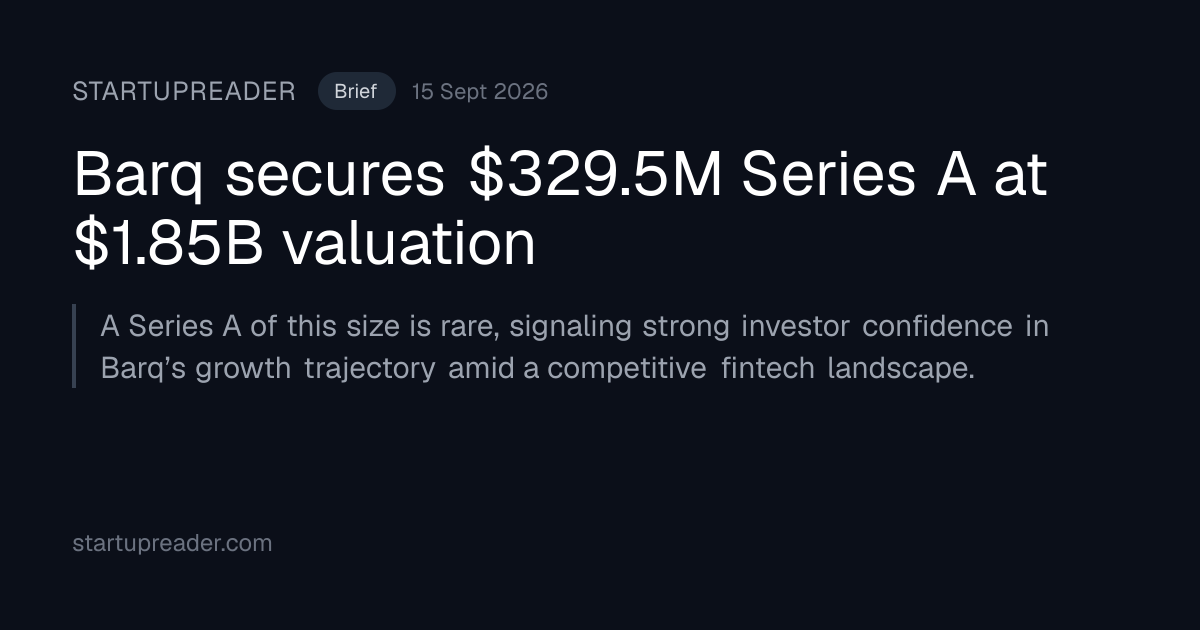The width and height of the screenshot is (1200, 630).
Task: Click the startupreader.com footer link
Action: [172, 544]
